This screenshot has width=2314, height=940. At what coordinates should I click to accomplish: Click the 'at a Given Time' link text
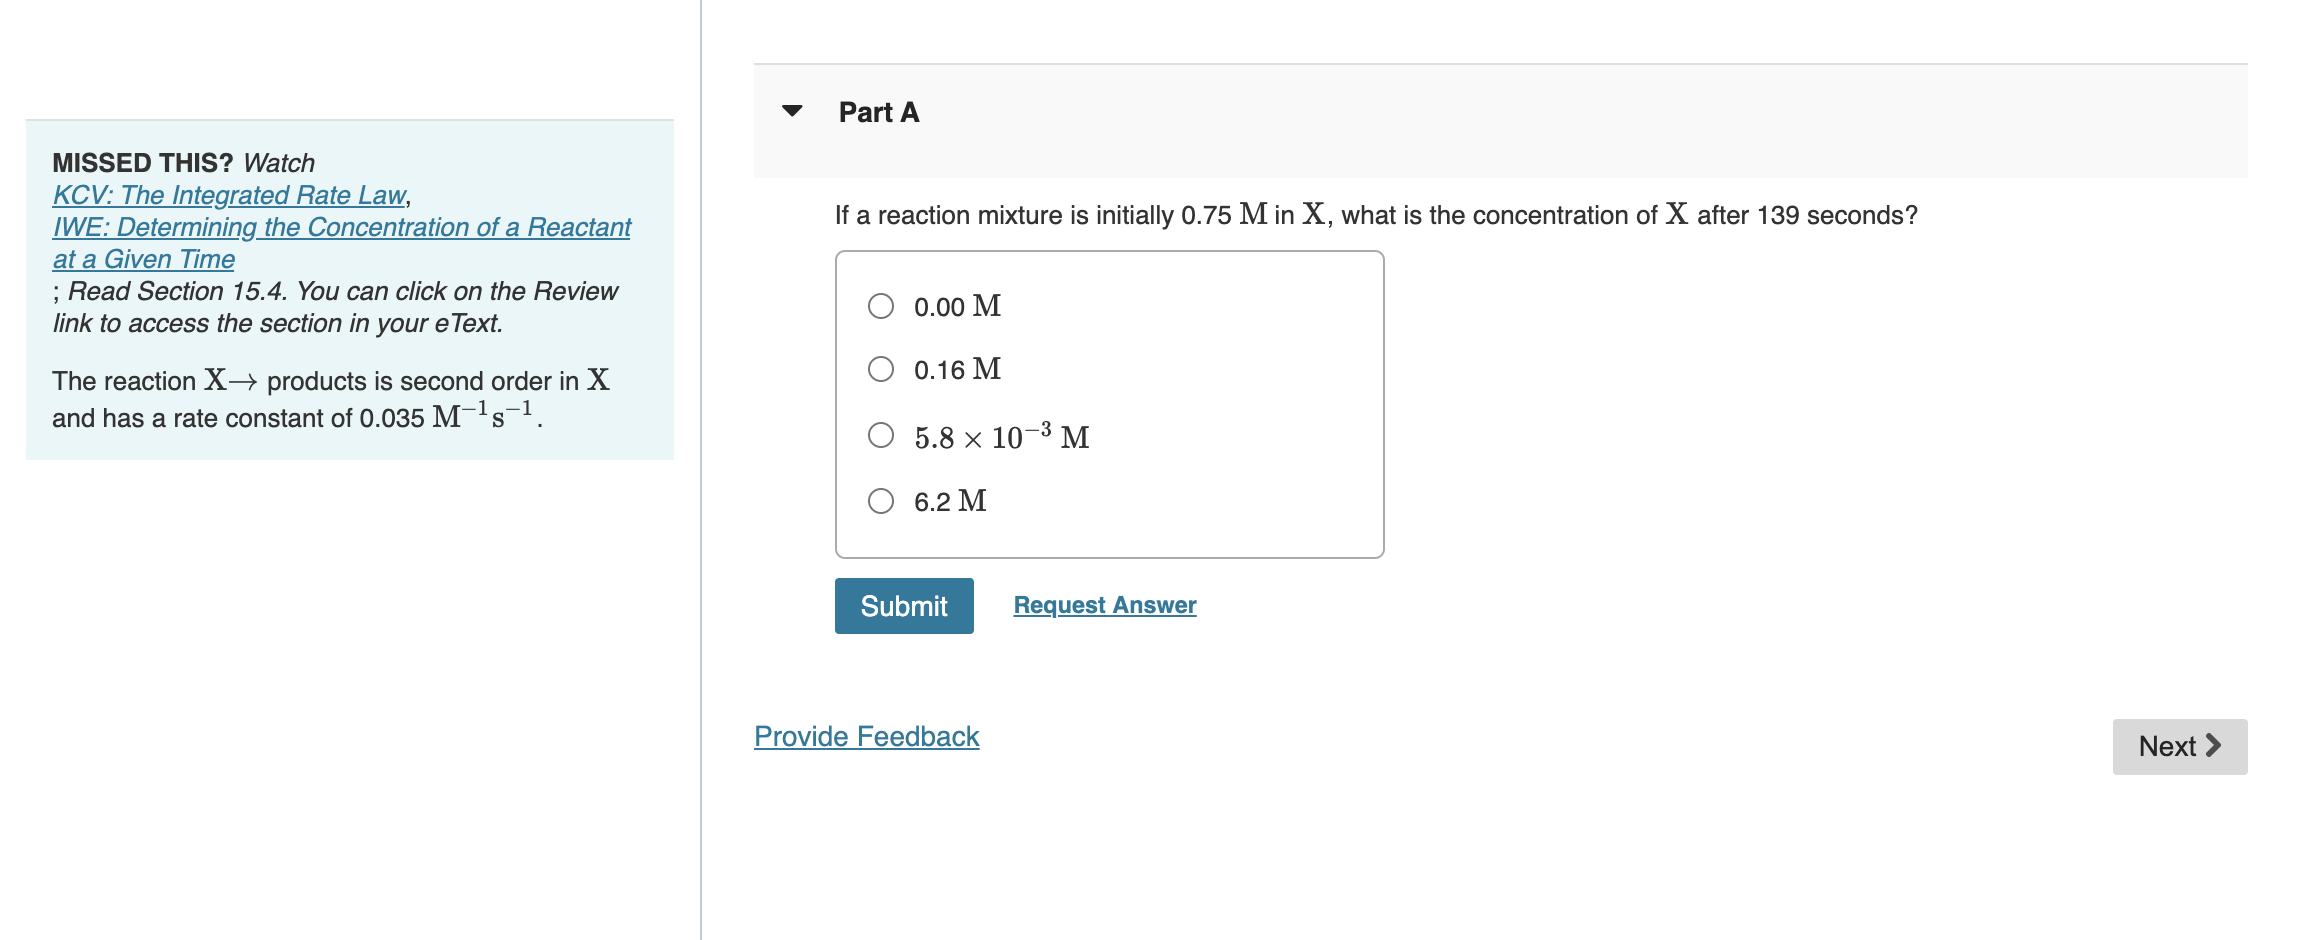point(143,259)
